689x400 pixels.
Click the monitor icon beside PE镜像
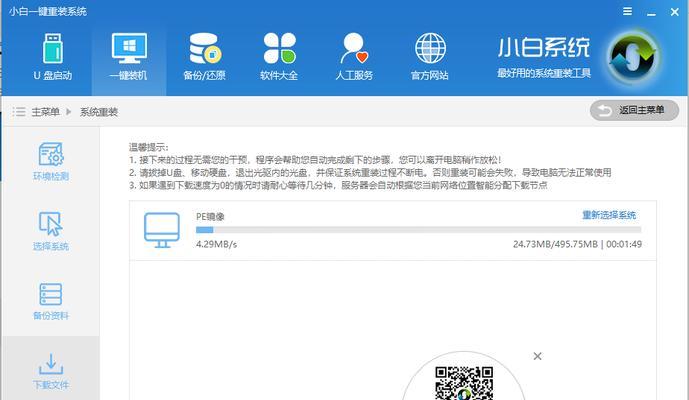tap(162, 230)
